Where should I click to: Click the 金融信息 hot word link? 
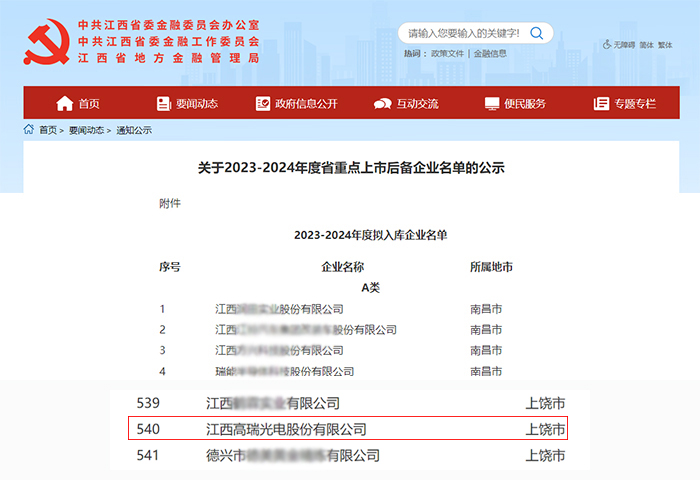point(490,53)
